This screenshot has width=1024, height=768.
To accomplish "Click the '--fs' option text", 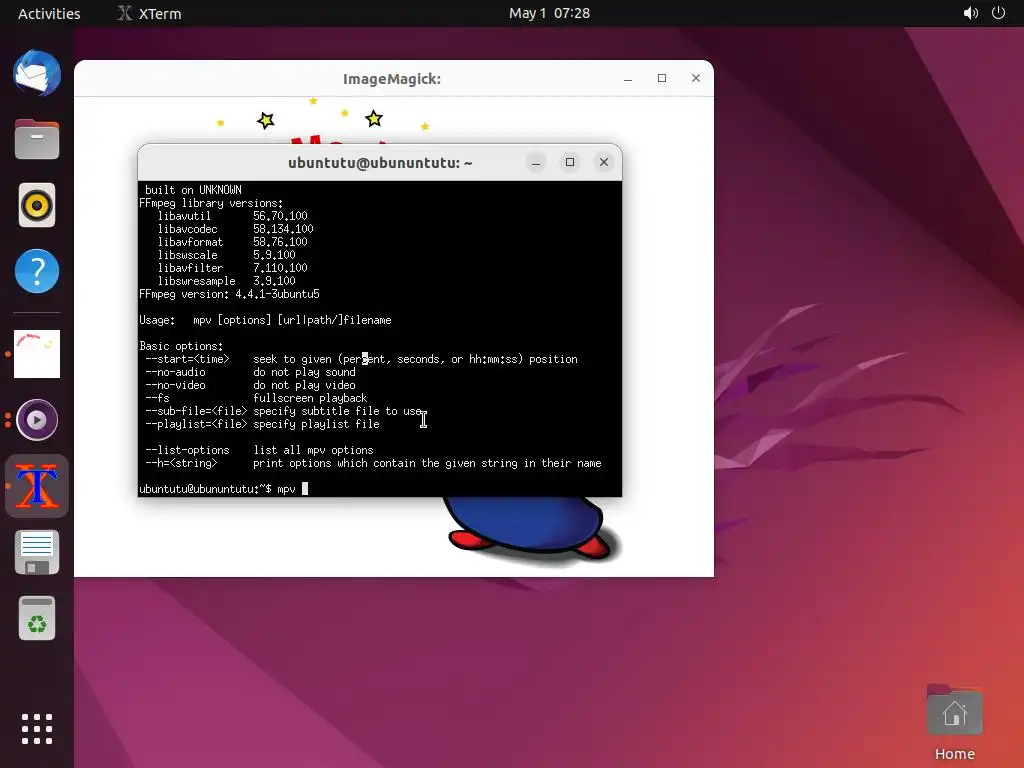I will click(157, 398).
